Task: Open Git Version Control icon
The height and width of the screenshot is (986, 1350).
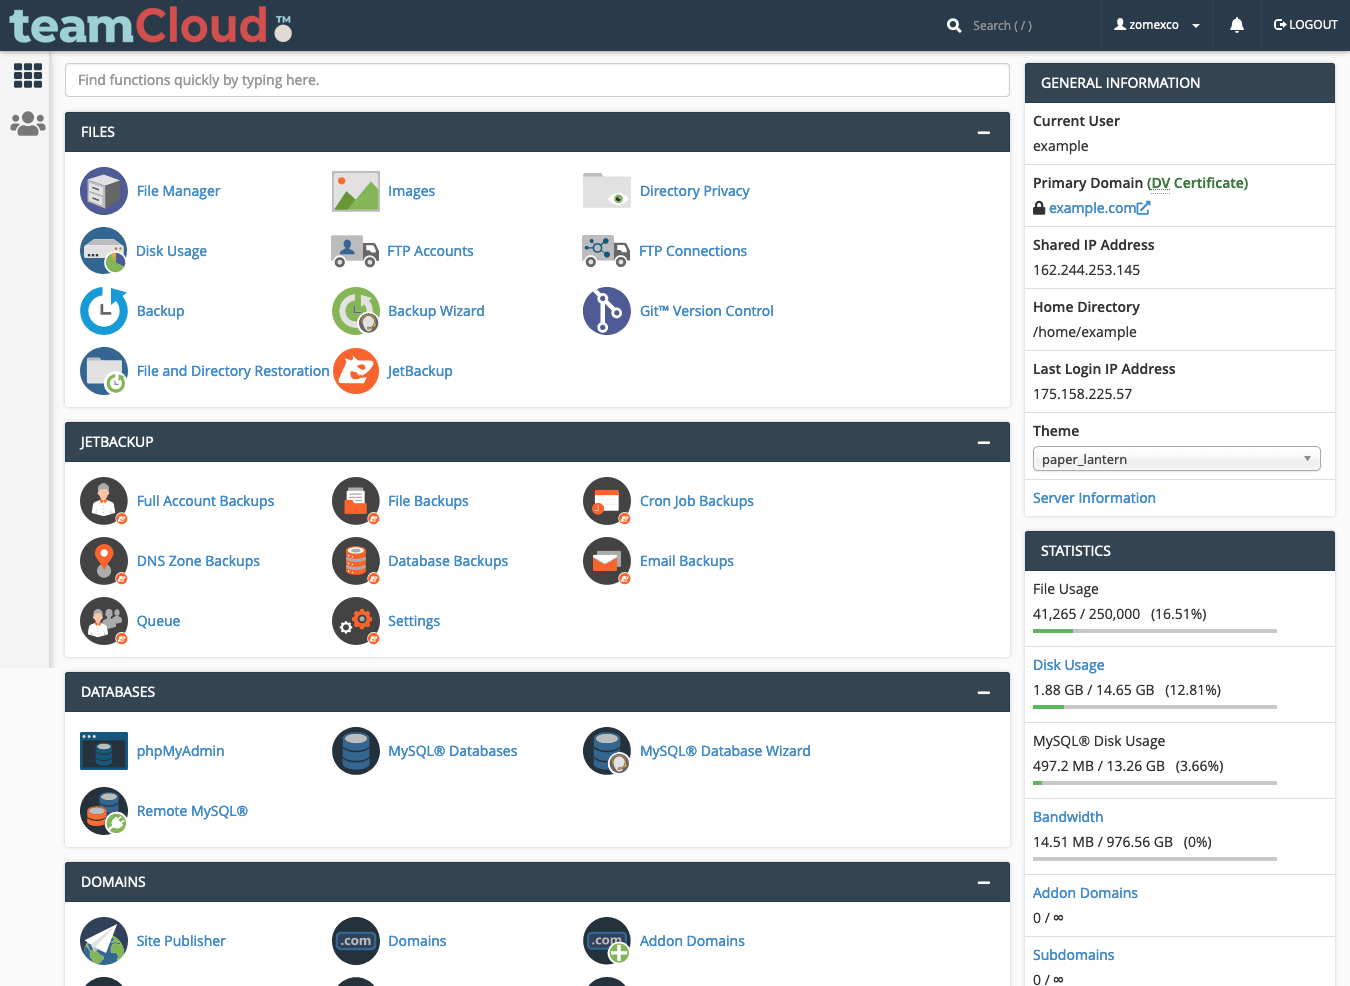Action: click(607, 311)
